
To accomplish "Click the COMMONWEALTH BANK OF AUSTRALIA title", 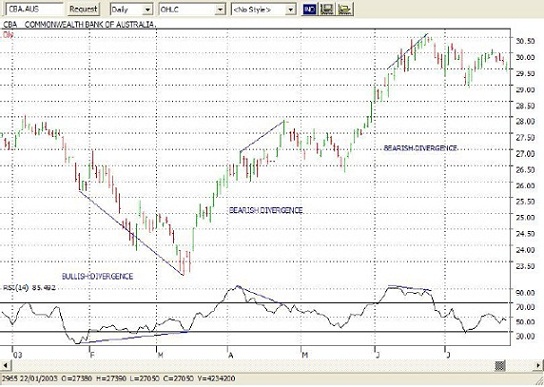I will point(90,25).
